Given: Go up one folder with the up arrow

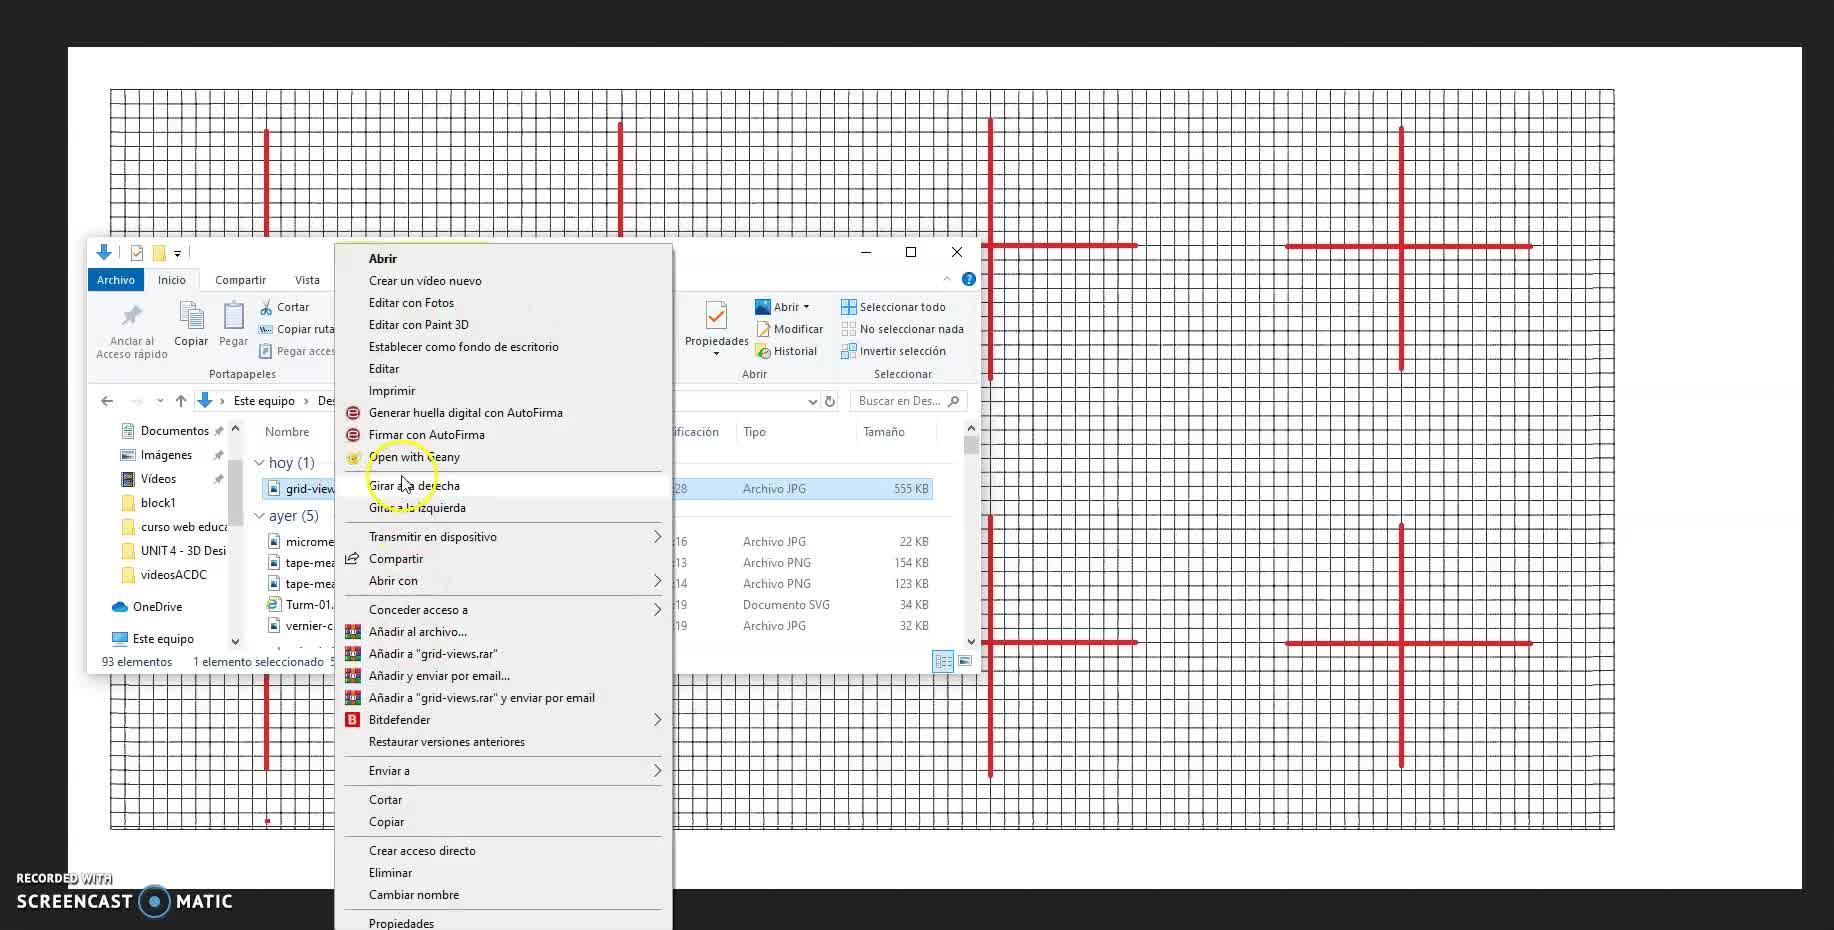Looking at the screenshot, I should 181,401.
